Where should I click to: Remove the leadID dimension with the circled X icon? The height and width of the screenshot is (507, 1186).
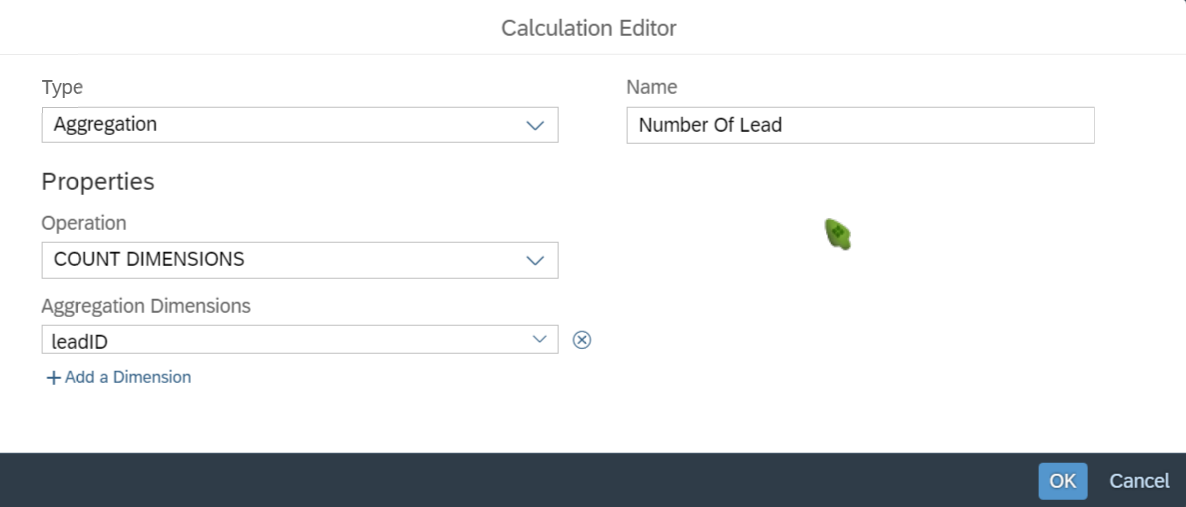582,340
